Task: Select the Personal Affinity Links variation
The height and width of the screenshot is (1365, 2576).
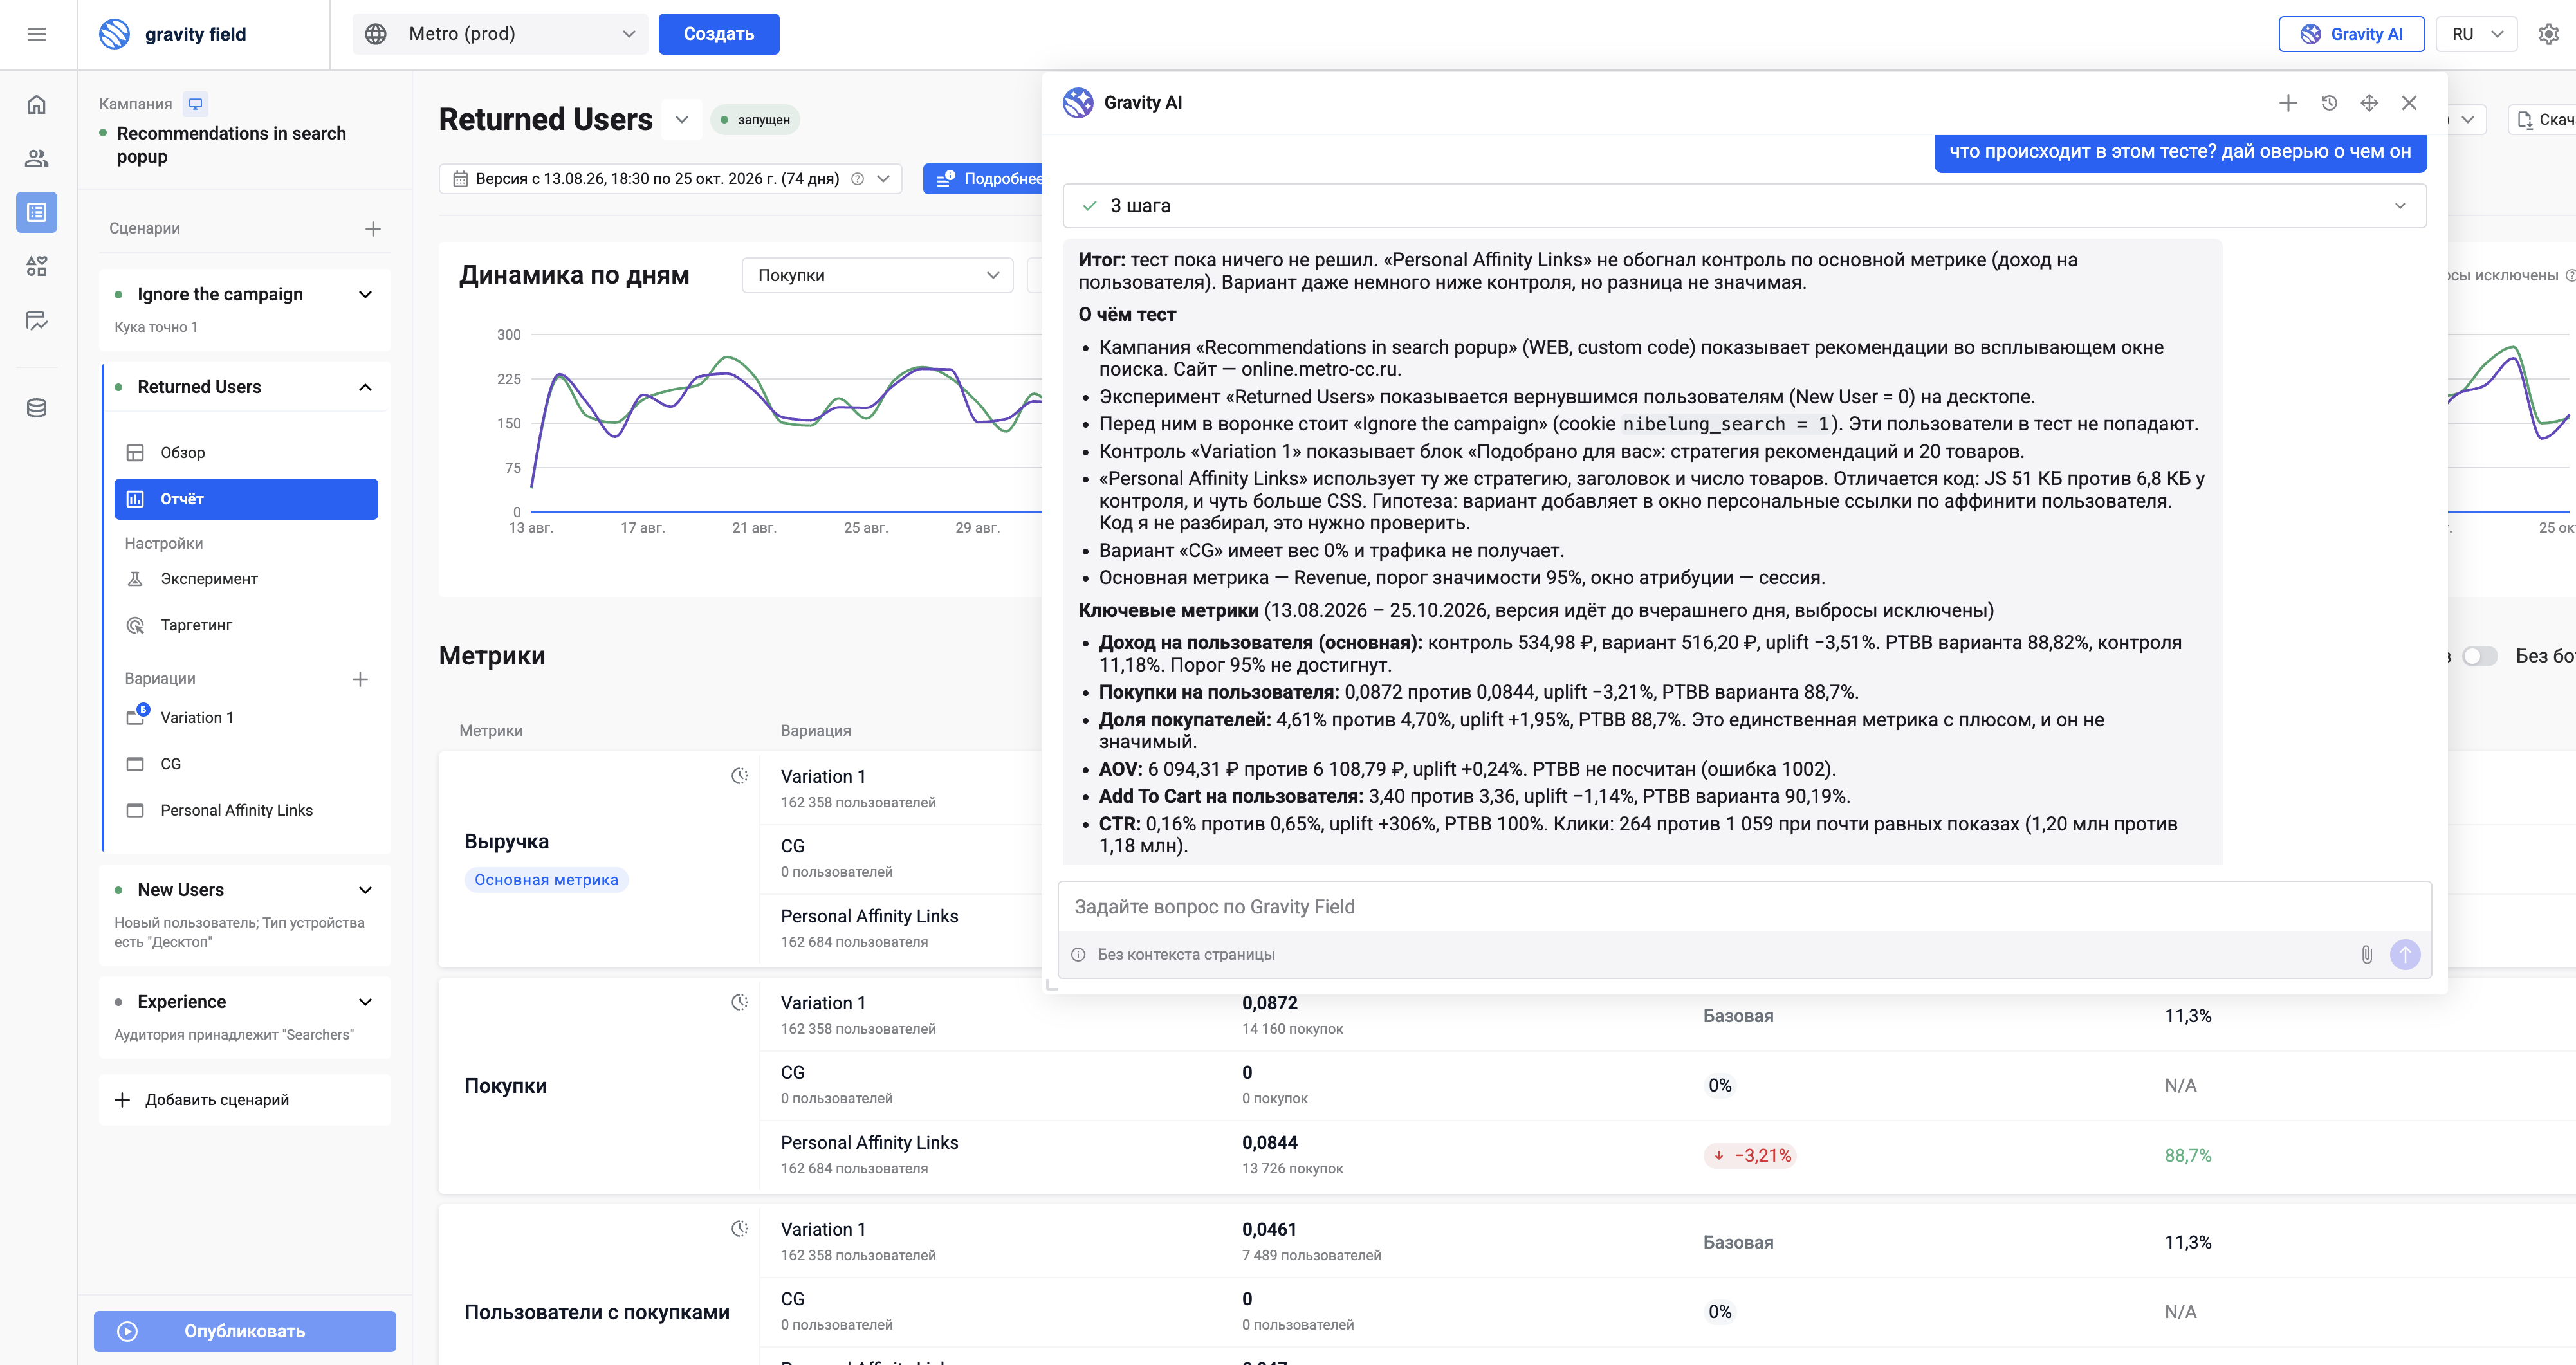Action: (246, 810)
